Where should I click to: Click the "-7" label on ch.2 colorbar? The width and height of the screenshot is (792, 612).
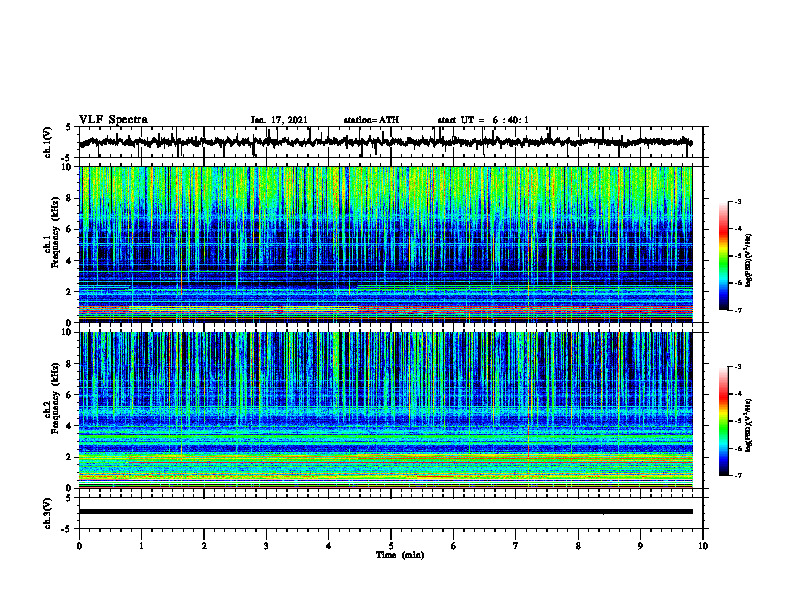tap(738, 475)
